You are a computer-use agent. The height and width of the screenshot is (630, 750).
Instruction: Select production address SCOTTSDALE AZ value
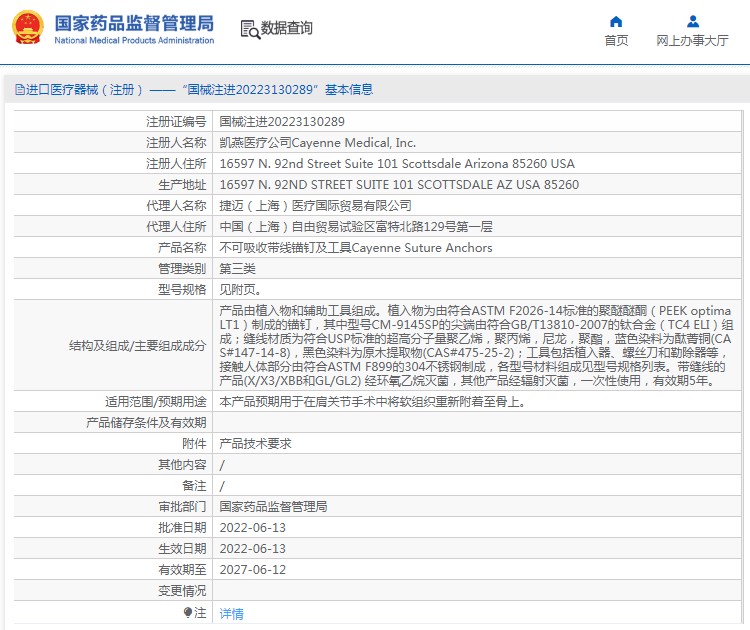[399, 185]
